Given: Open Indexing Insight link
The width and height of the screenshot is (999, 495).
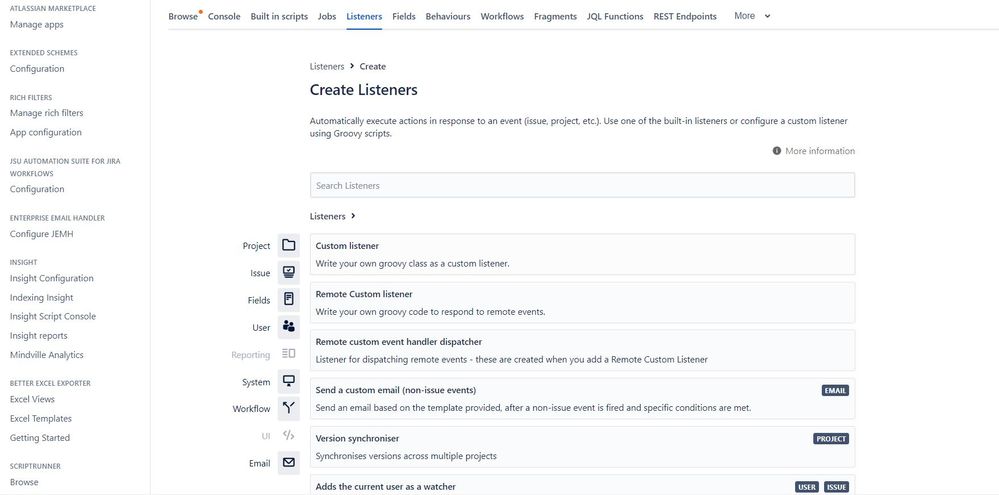Looking at the screenshot, I should coord(41,298).
